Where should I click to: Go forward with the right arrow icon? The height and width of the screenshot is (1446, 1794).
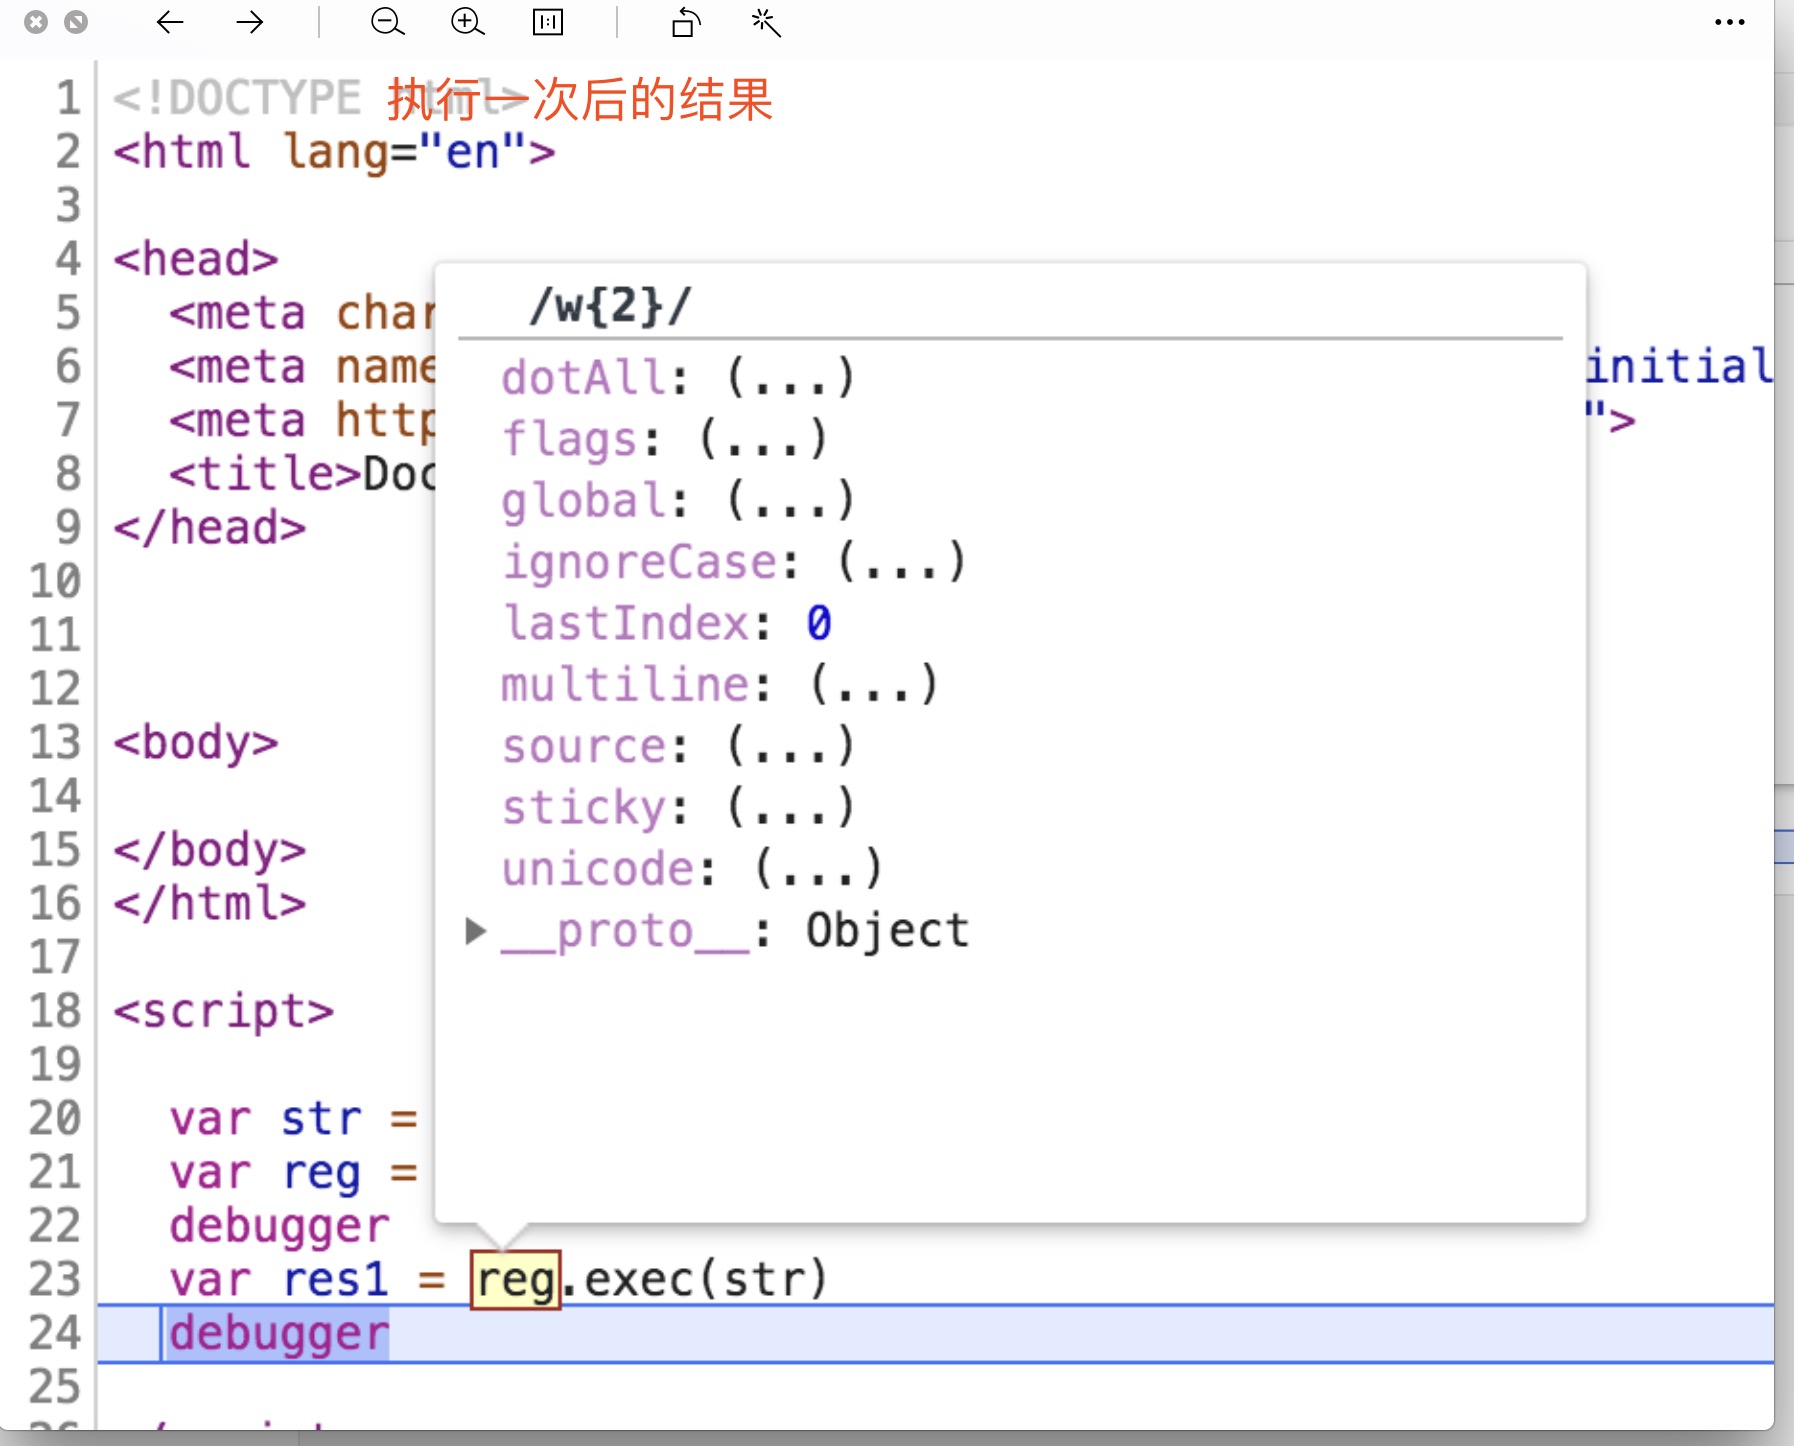[249, 22]
